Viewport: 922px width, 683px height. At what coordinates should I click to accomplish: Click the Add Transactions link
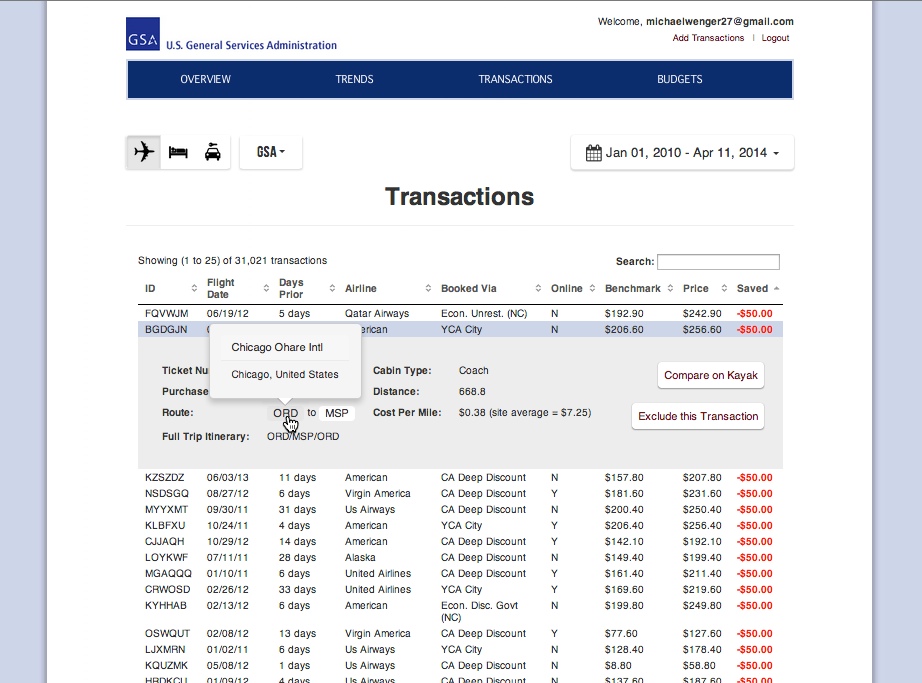708,38
